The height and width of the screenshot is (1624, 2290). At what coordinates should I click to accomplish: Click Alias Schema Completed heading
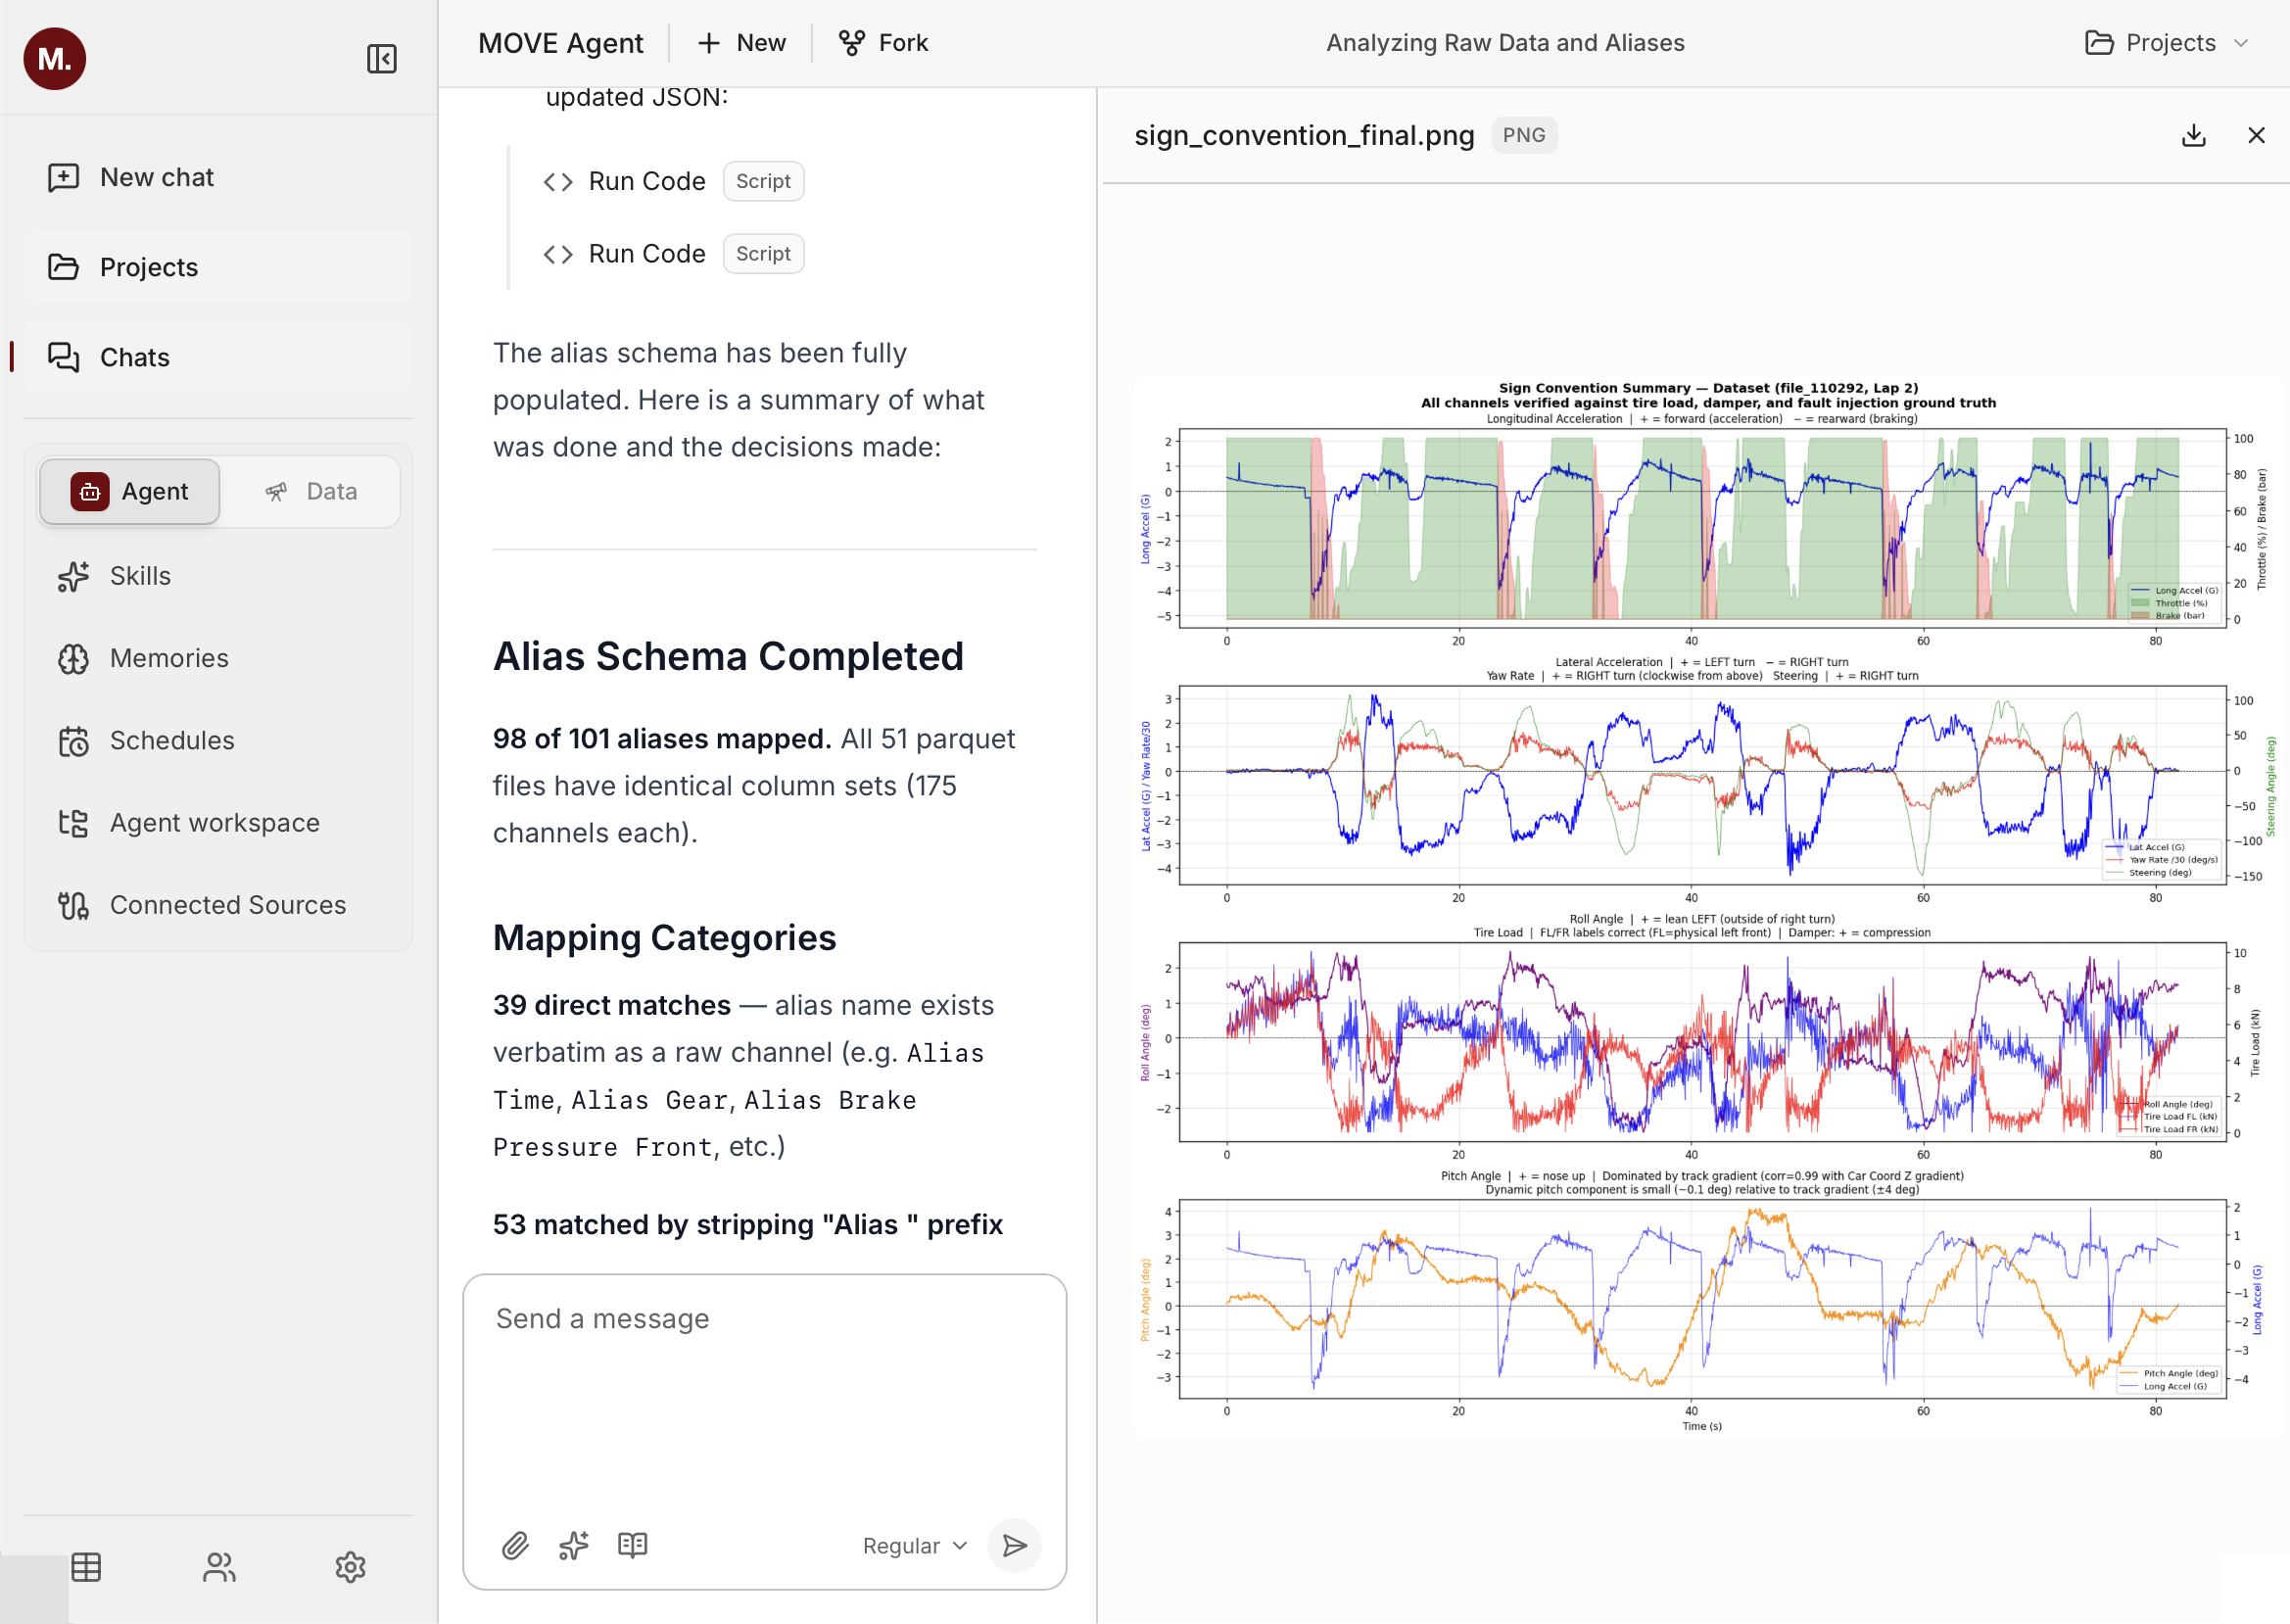point(728,657)
